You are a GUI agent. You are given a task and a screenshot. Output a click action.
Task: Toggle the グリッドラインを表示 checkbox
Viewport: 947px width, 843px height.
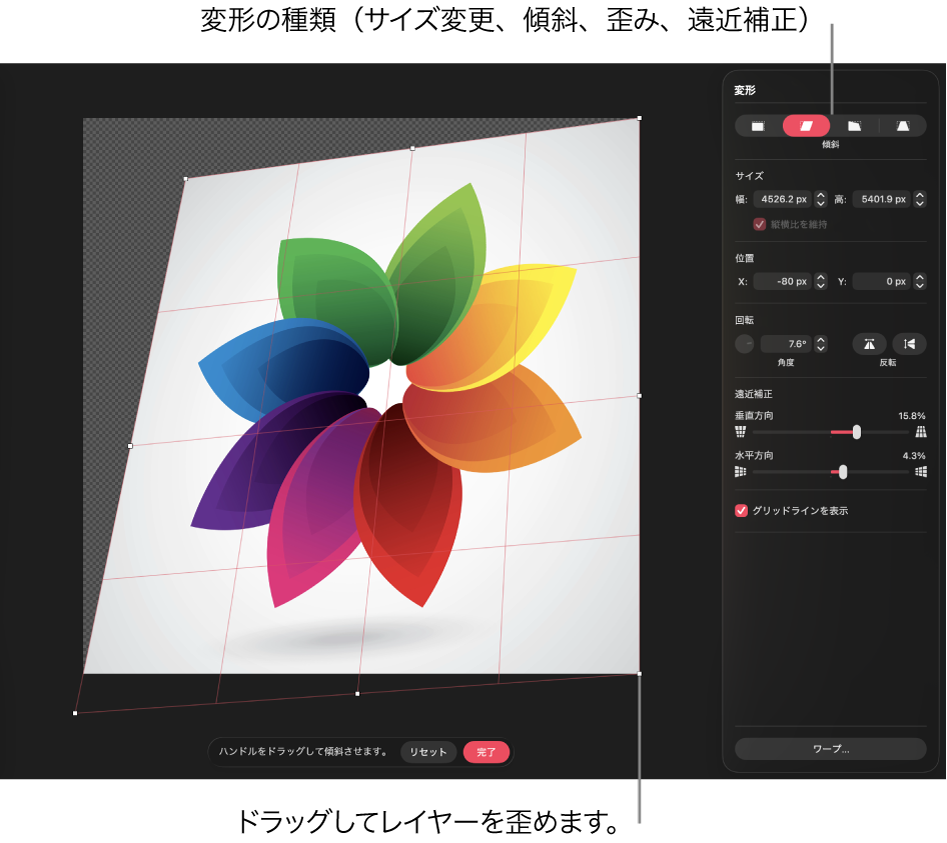[x=741, y=510]
